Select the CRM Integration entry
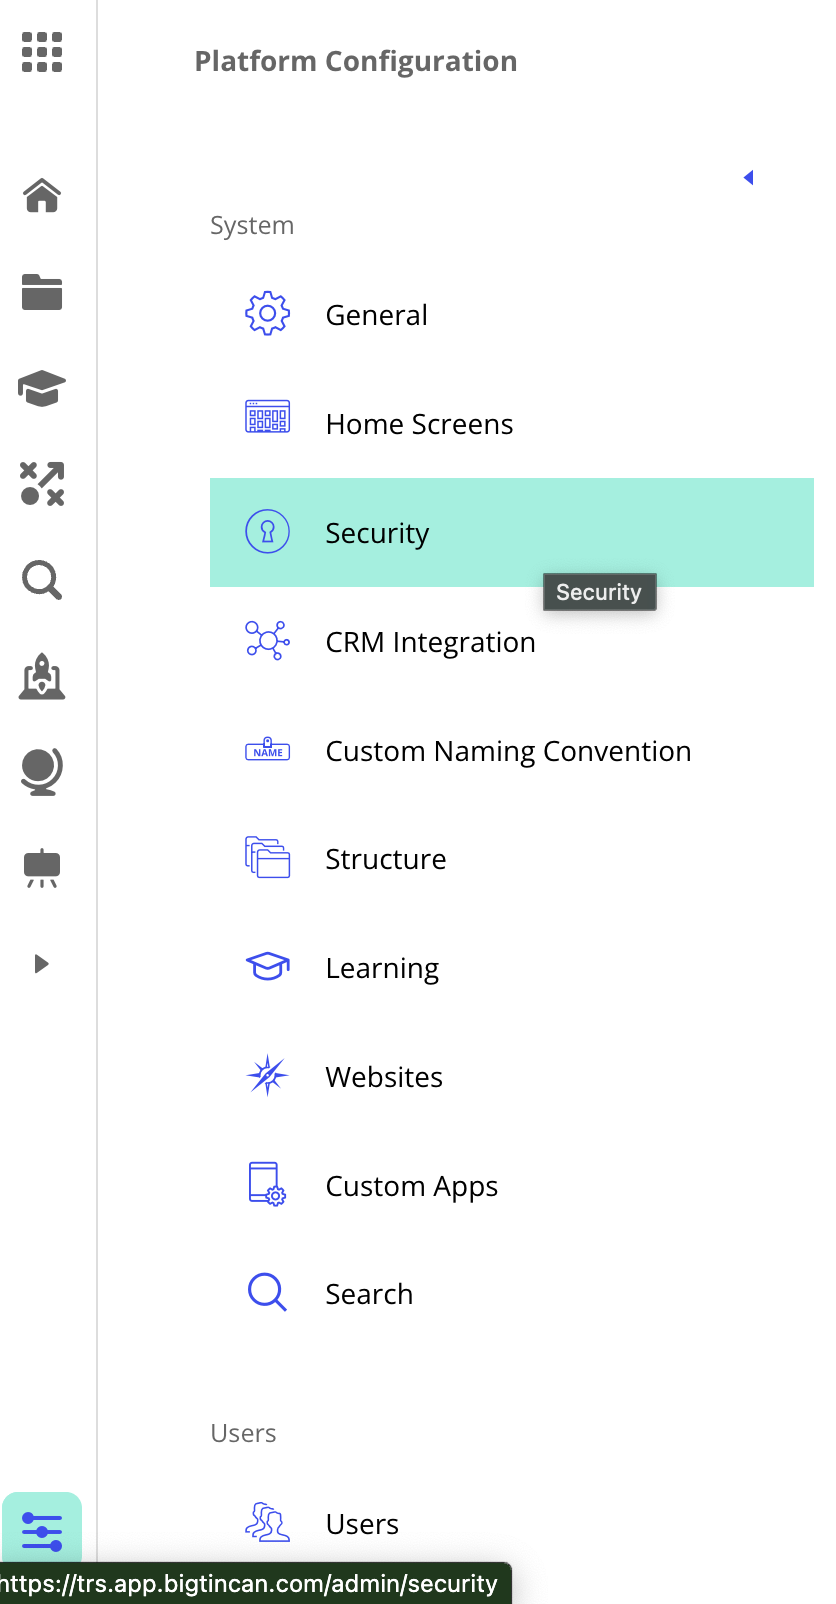 (x=430, y=642)
